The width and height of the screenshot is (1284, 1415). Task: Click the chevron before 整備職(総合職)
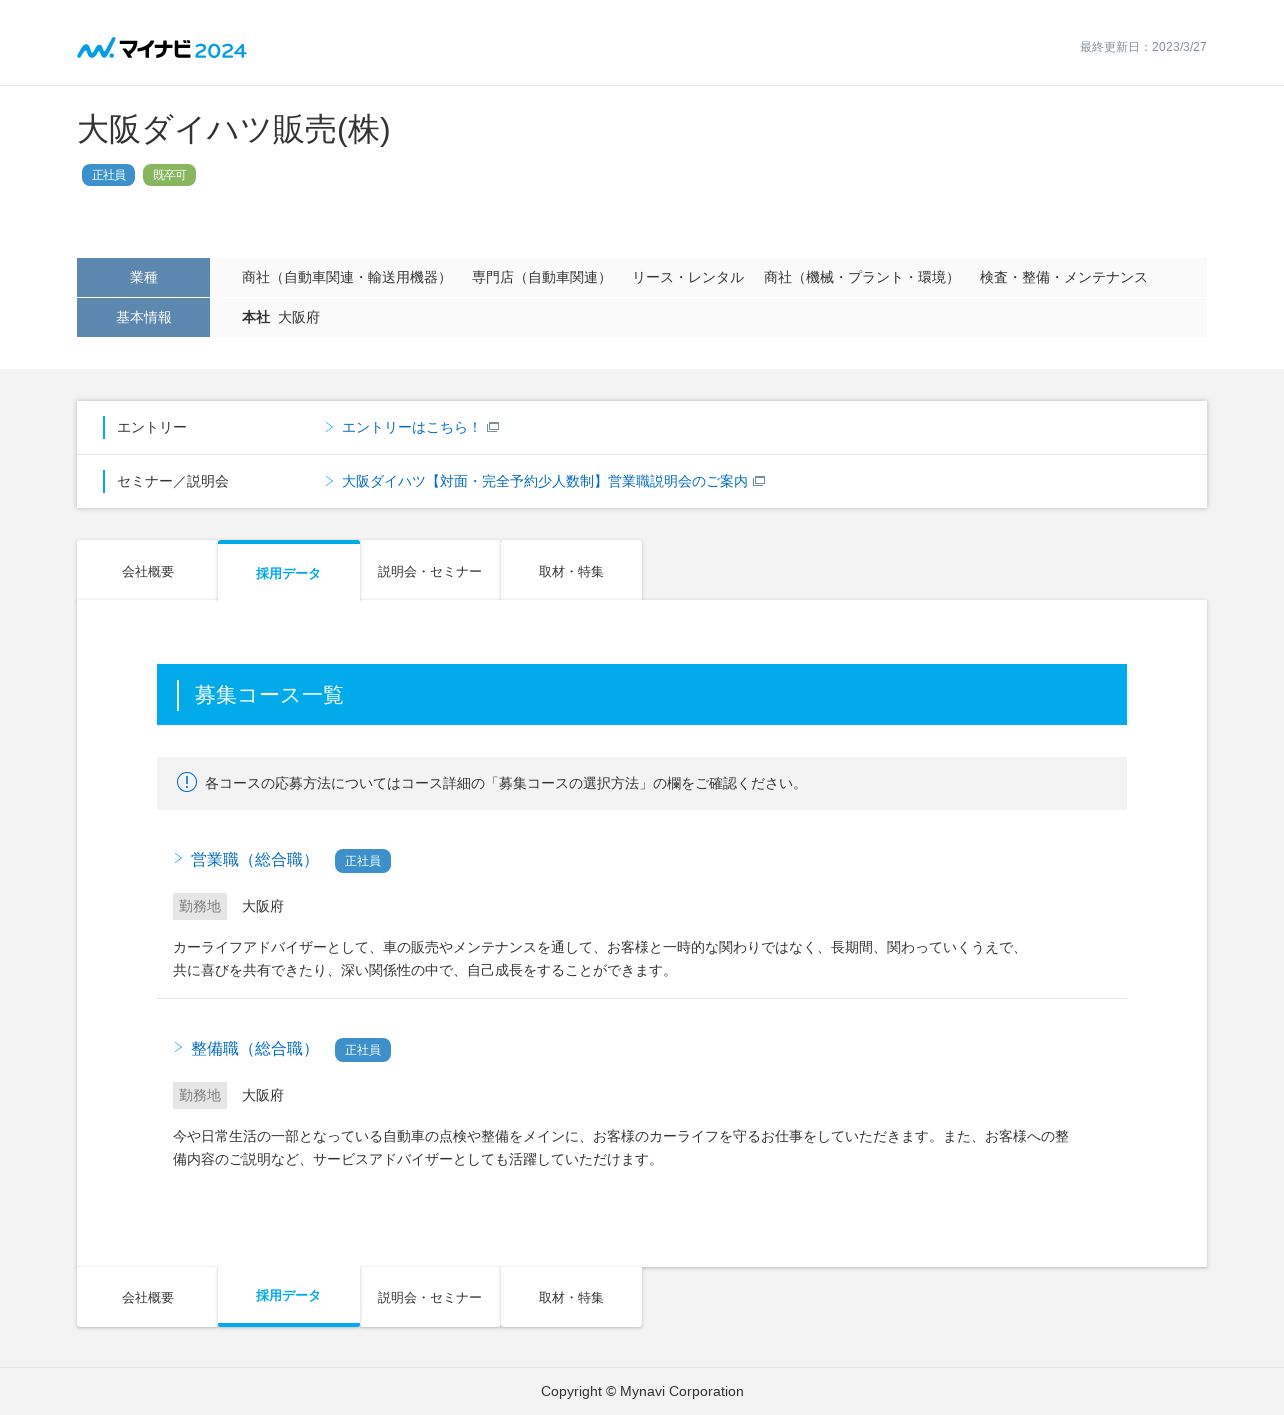(178, 1047)
